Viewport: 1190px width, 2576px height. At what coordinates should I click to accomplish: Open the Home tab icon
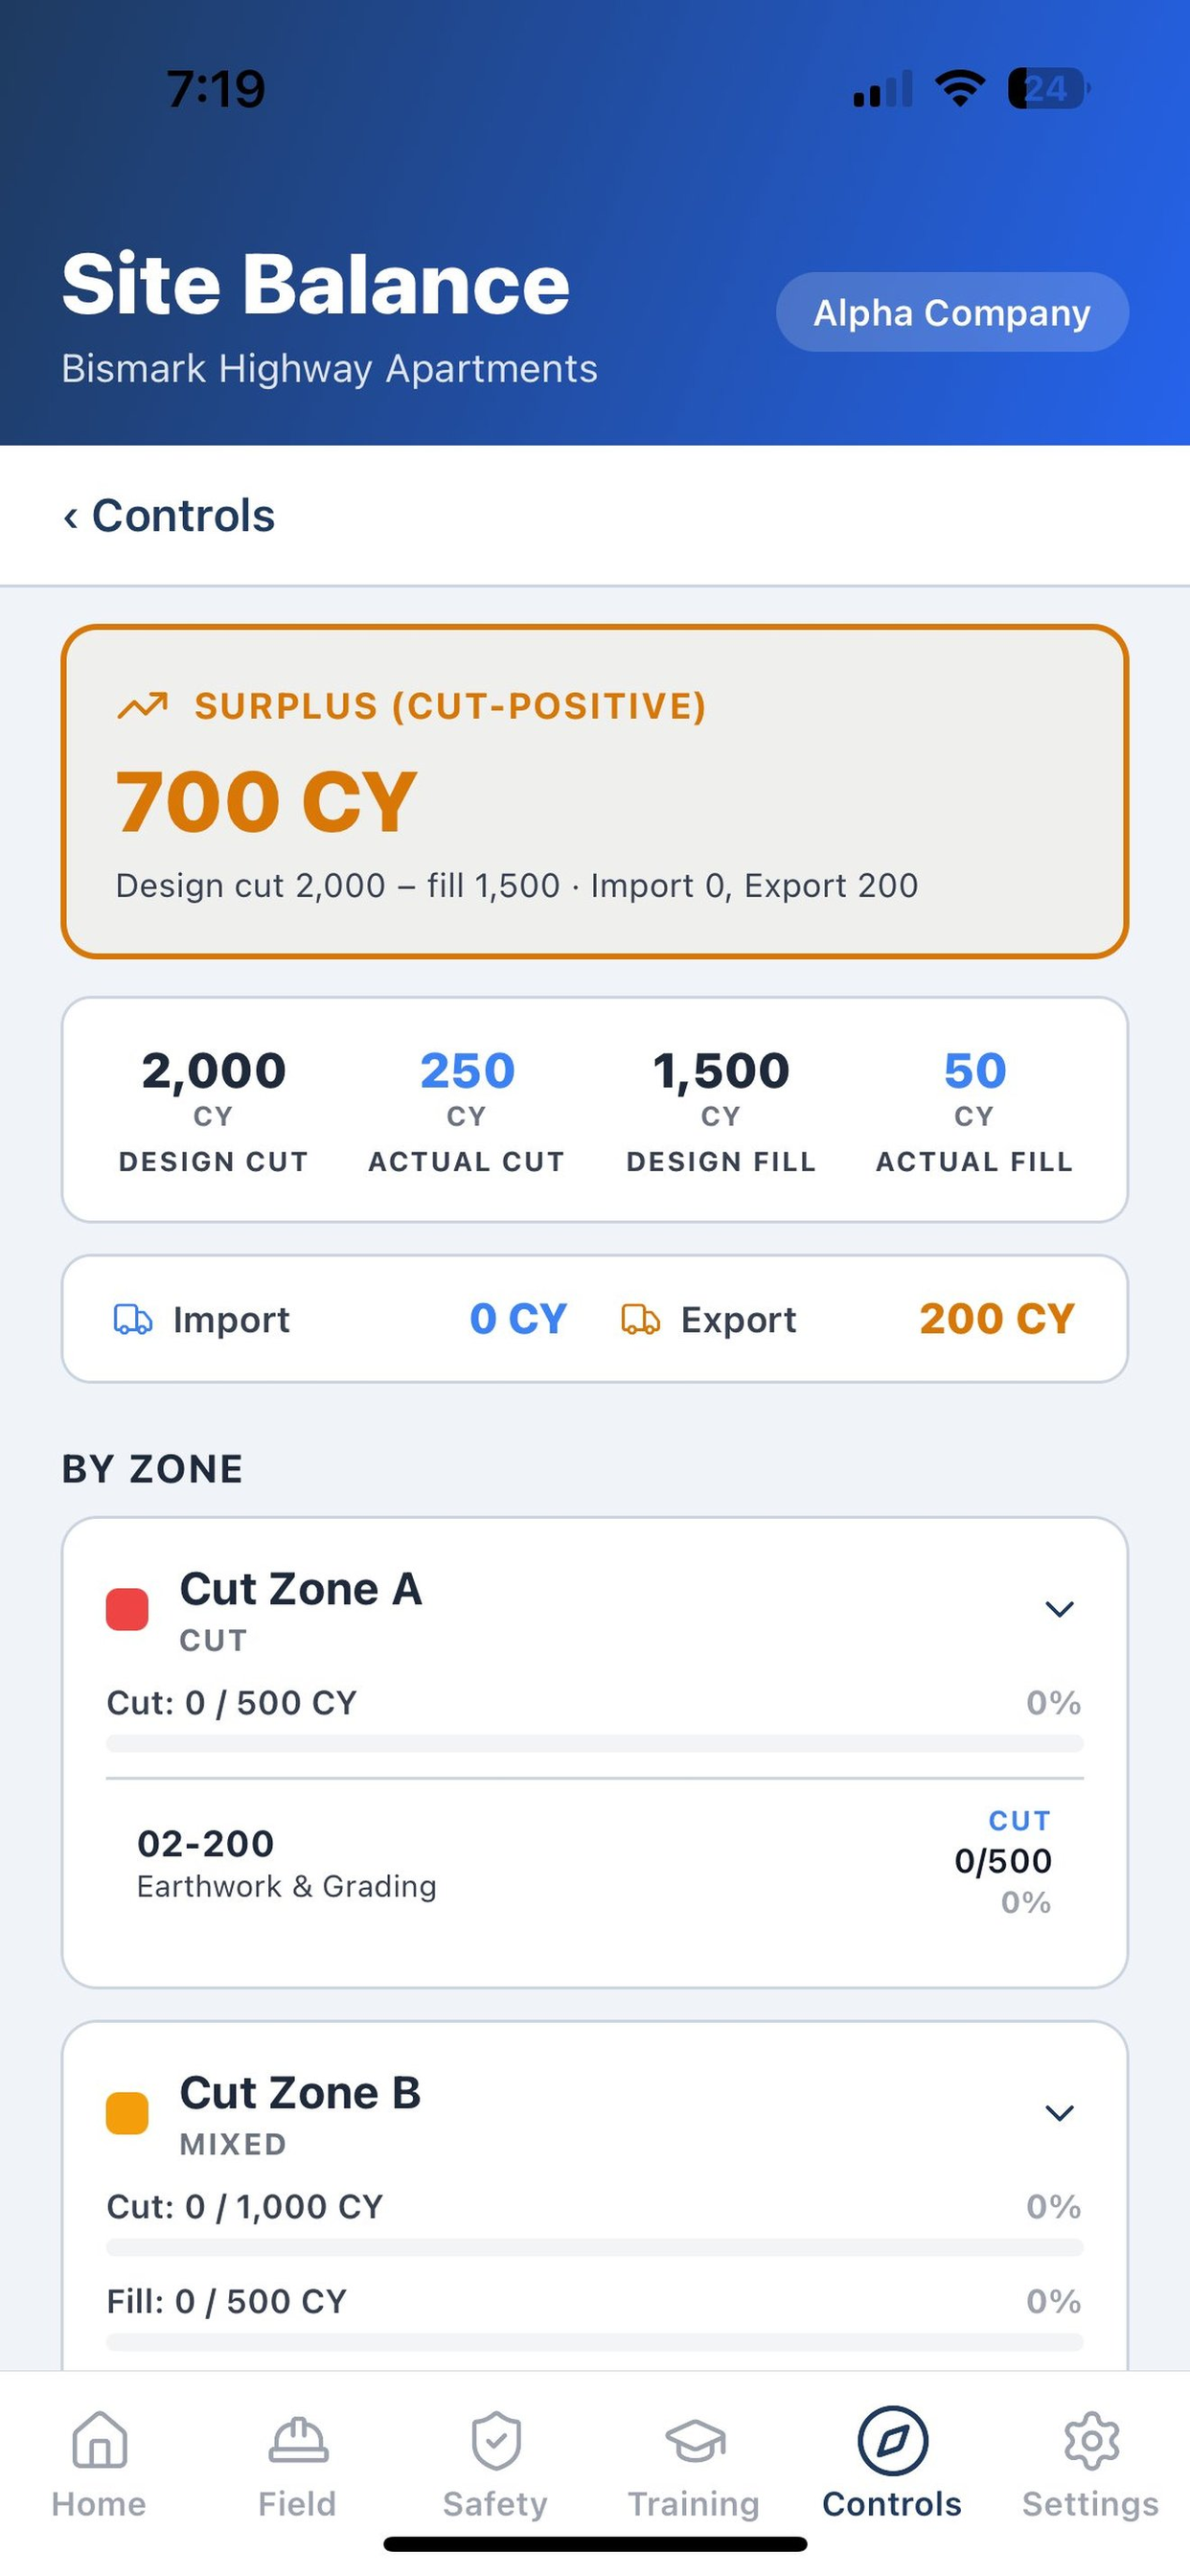[x=100, y=2440]
